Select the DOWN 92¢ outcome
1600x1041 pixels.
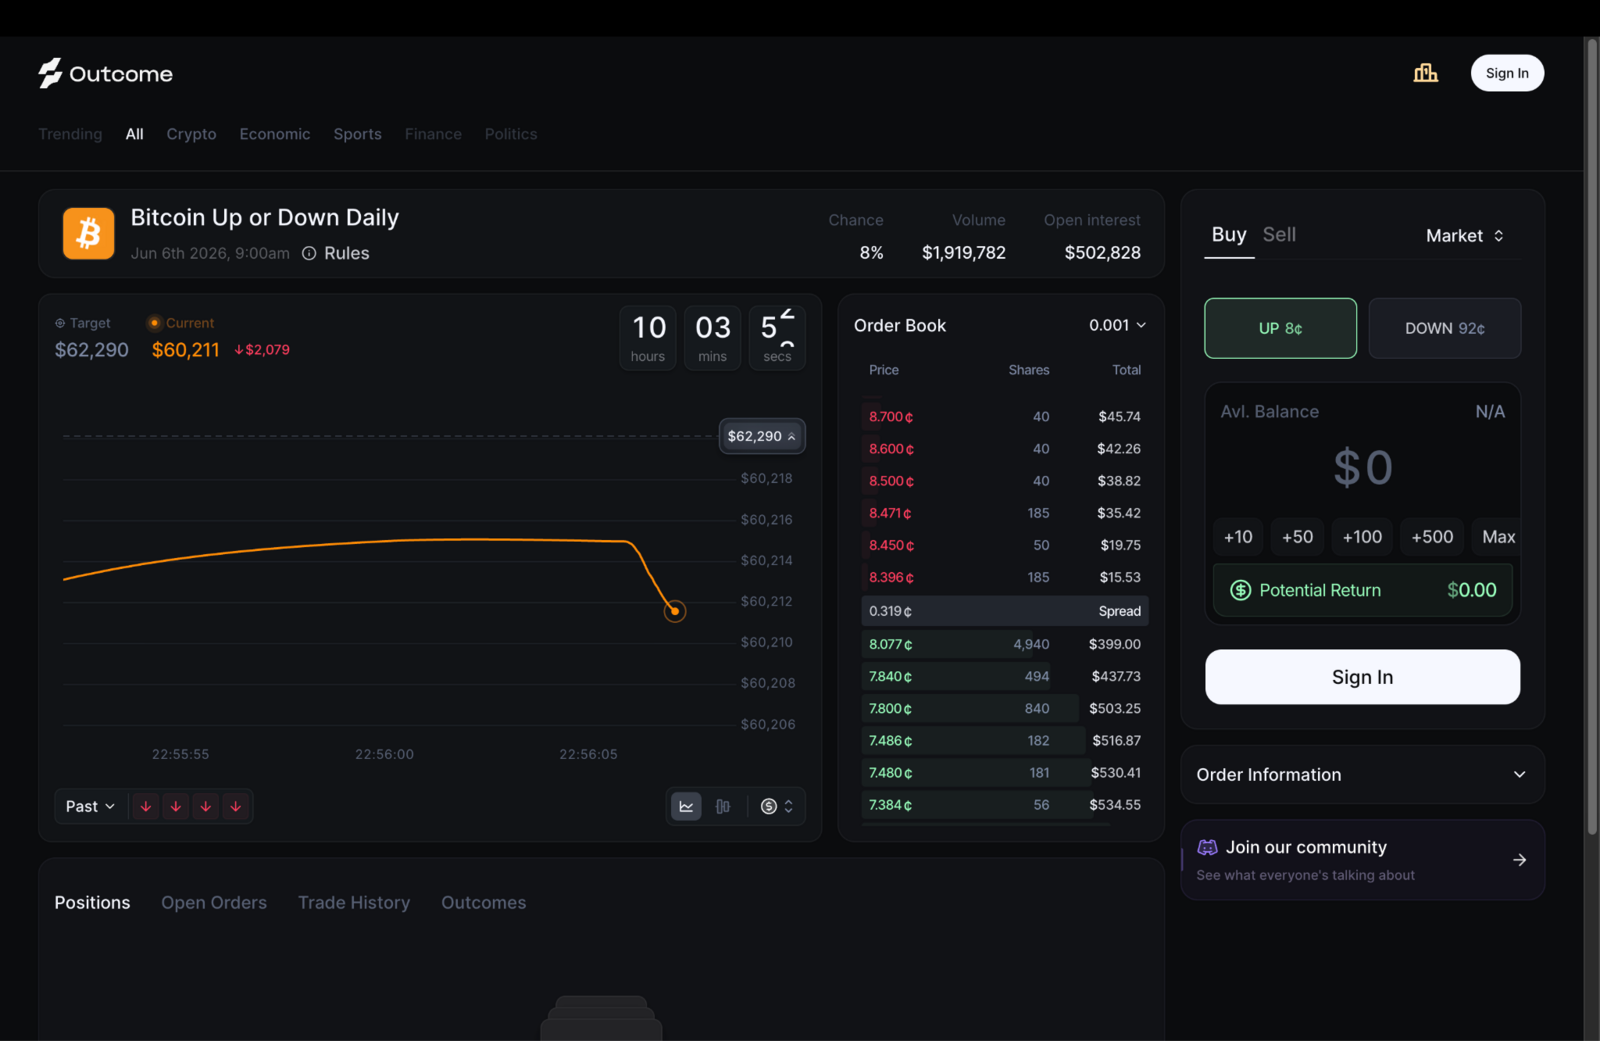[1444, 328]
